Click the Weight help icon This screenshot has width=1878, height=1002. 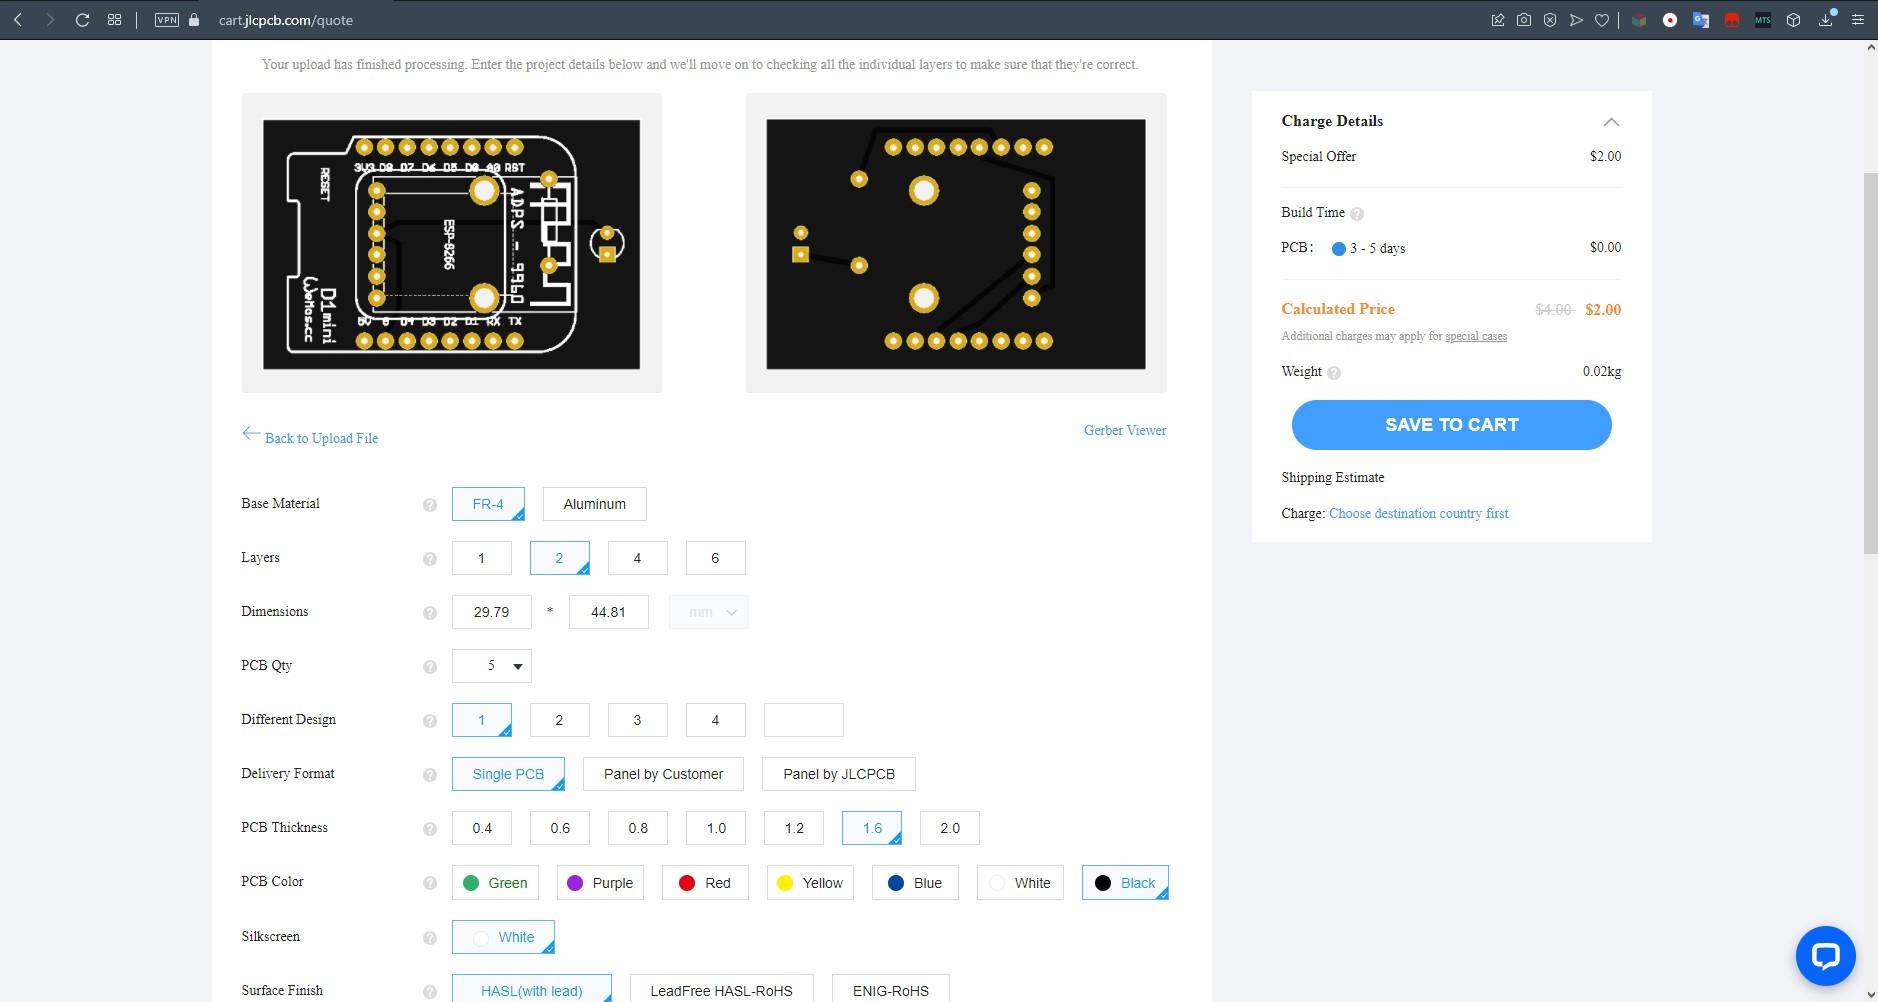point(1333,372)
